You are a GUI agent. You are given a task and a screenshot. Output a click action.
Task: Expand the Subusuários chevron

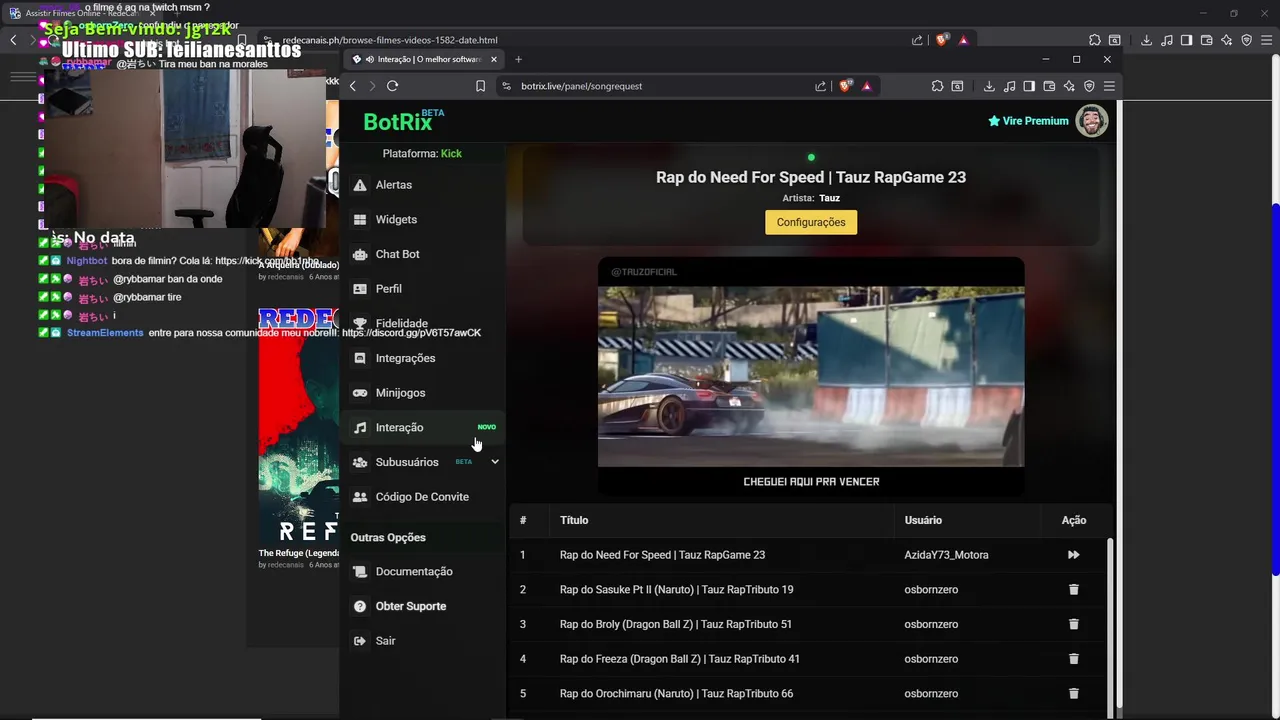pos(494,462)
